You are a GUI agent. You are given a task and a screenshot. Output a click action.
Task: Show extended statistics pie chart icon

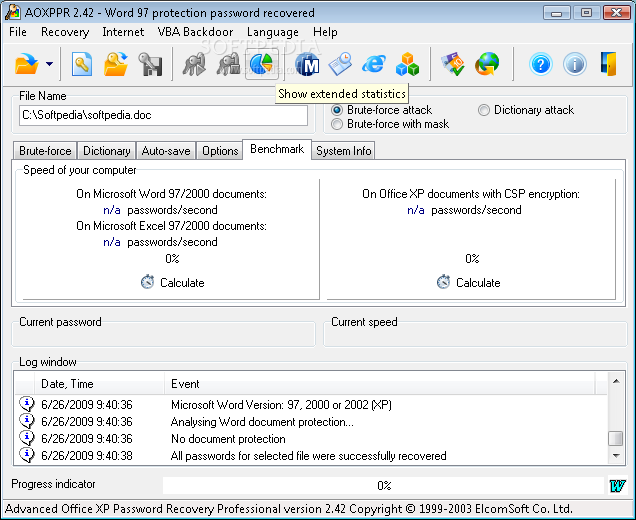point(262,64)
